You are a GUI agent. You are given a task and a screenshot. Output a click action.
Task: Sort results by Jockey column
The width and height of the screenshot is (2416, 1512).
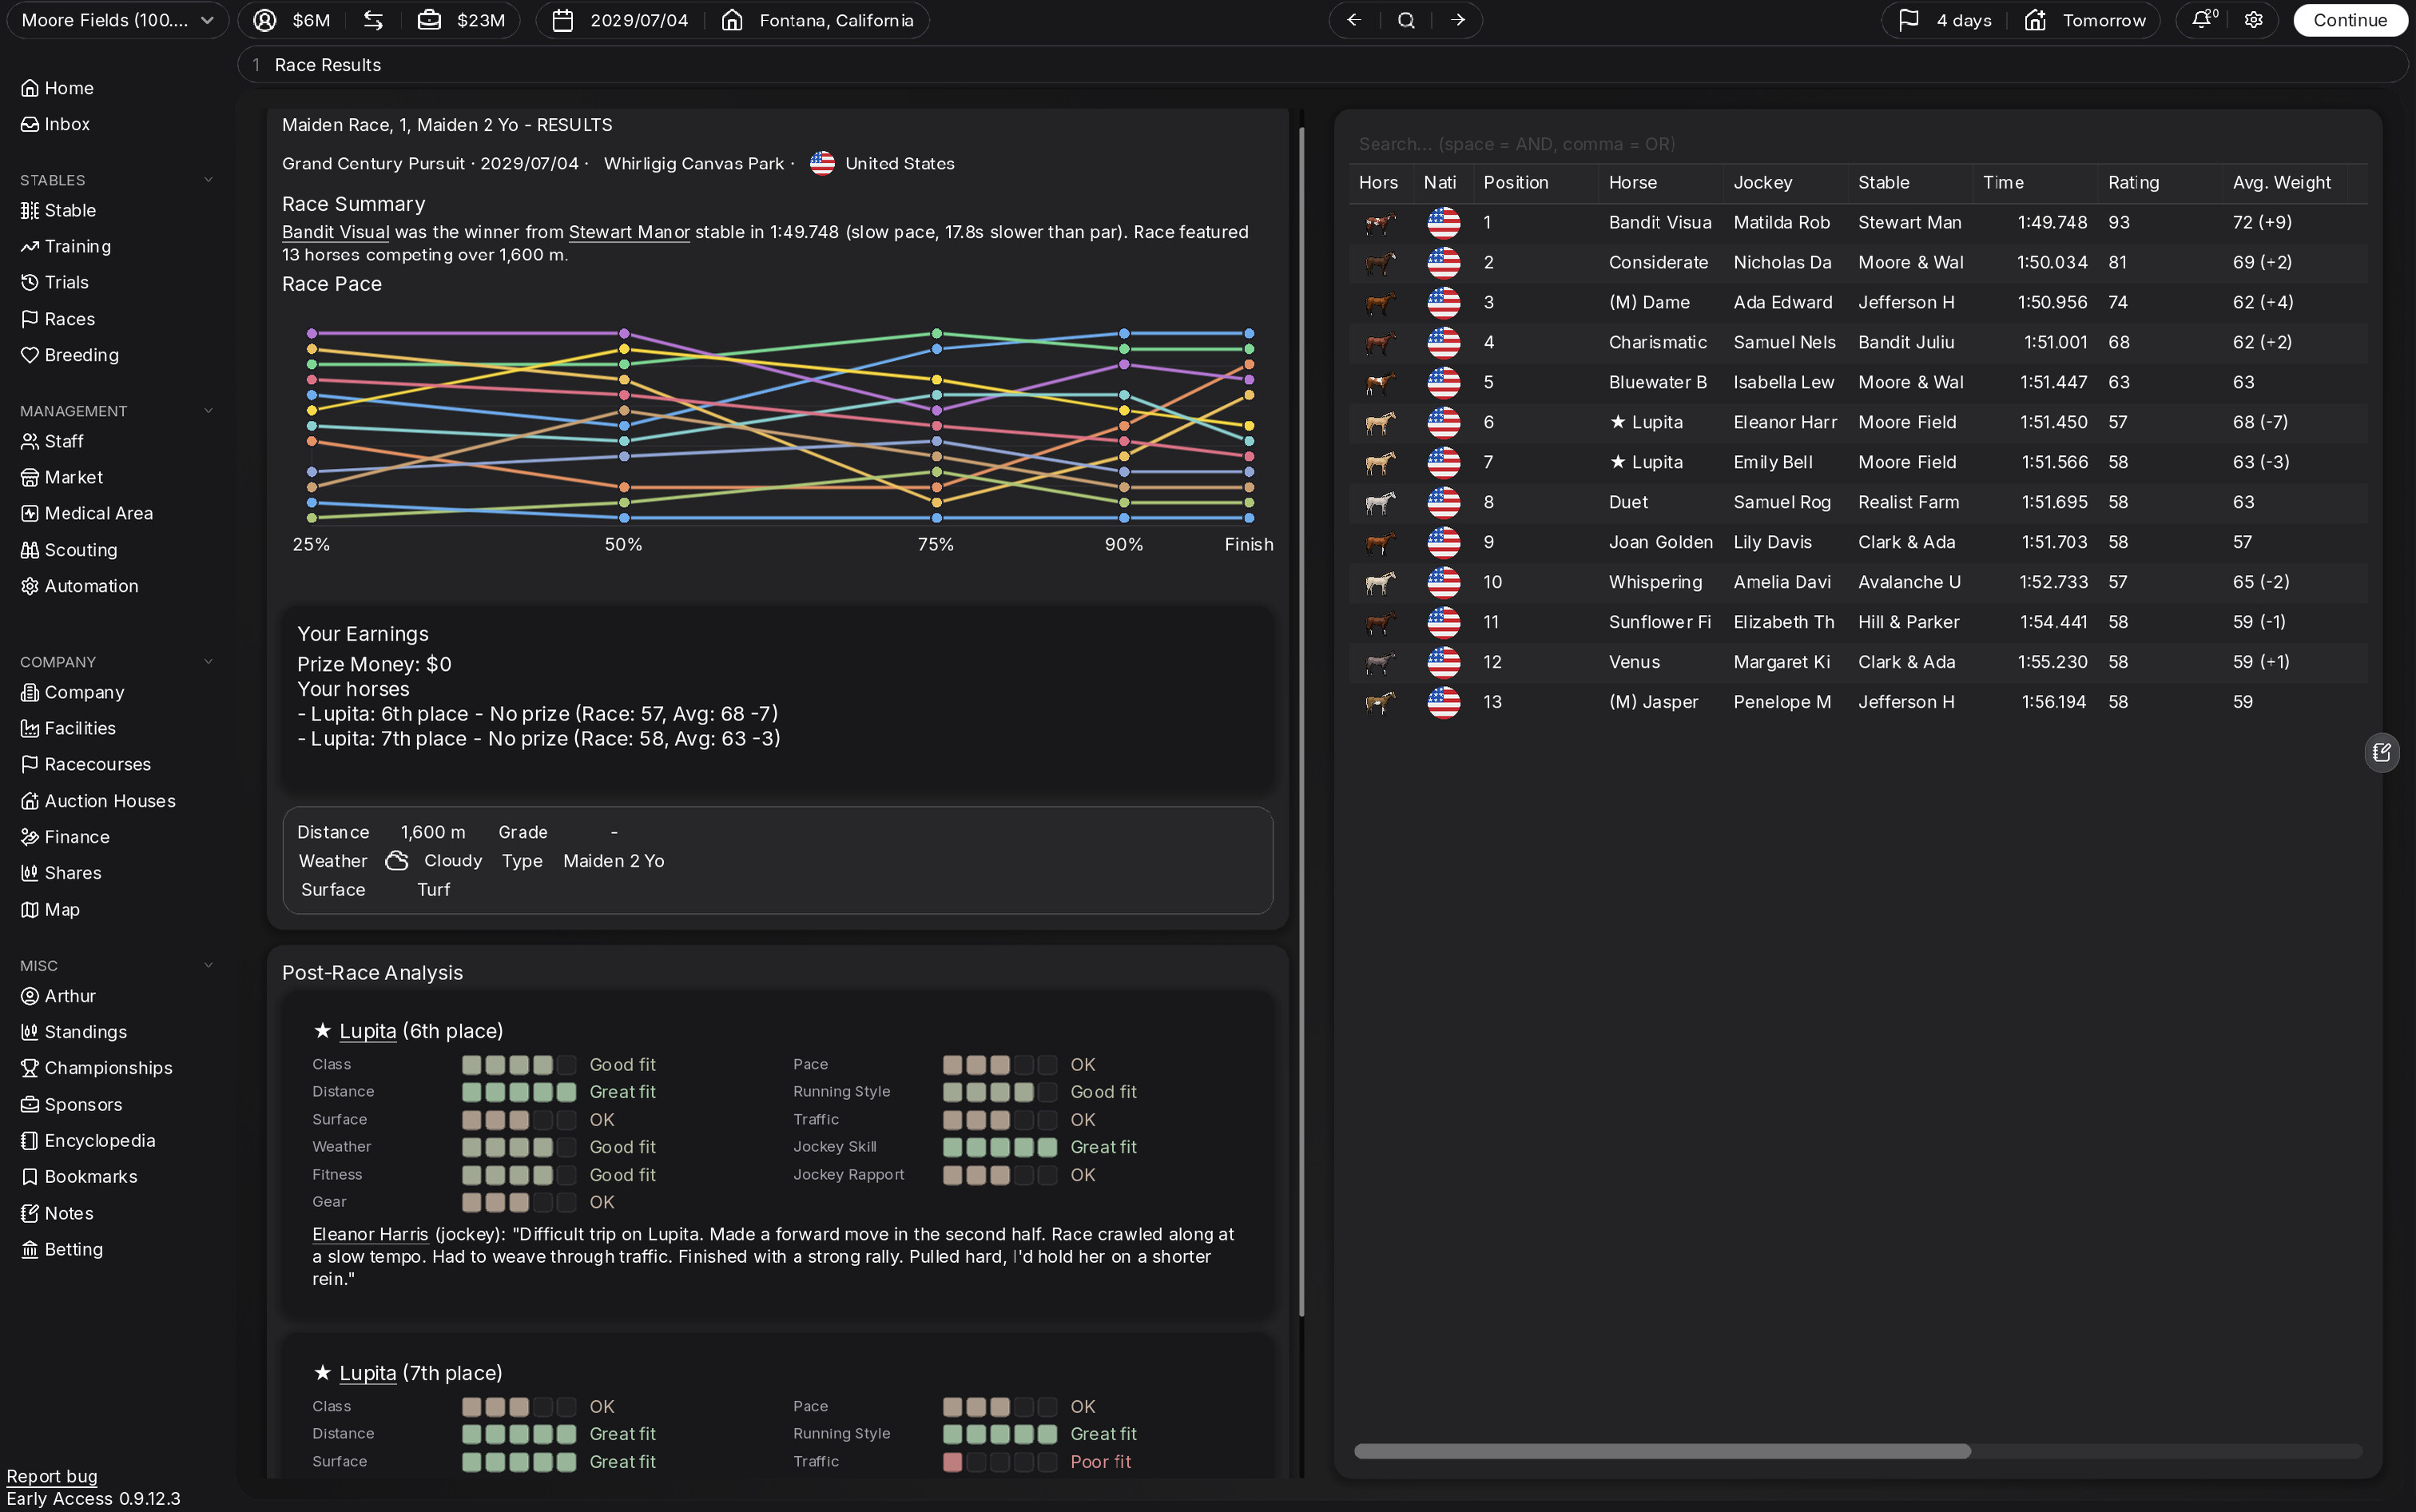pos(1762,182)
